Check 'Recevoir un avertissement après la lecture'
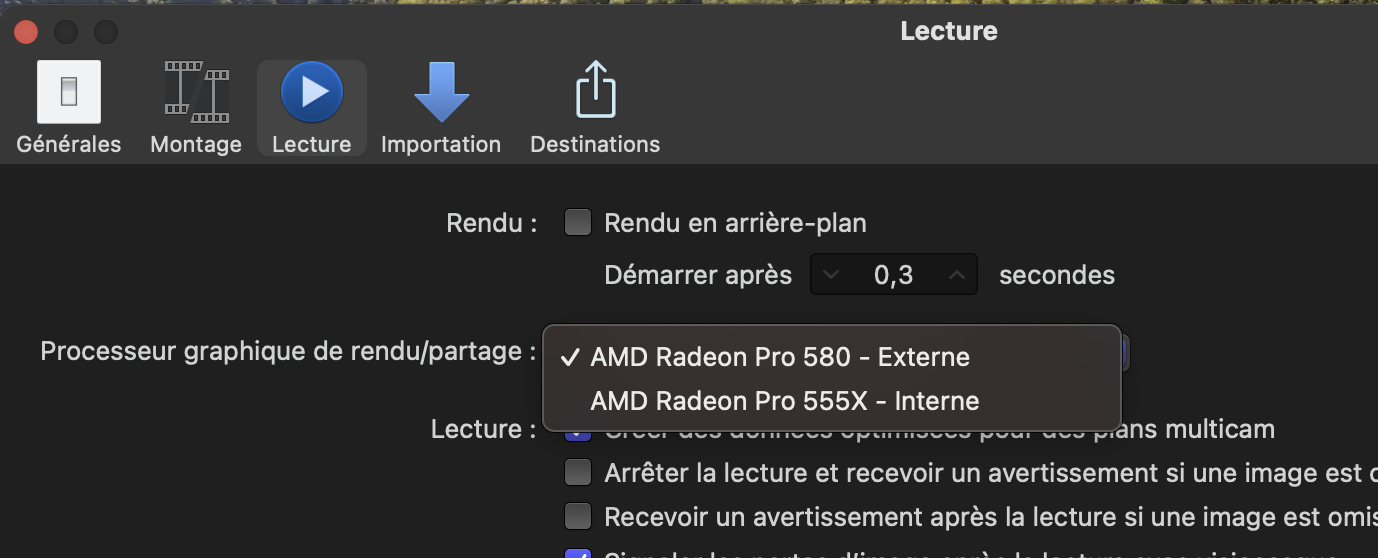This screenshot has height=558, width=1378. click(578, 517)
